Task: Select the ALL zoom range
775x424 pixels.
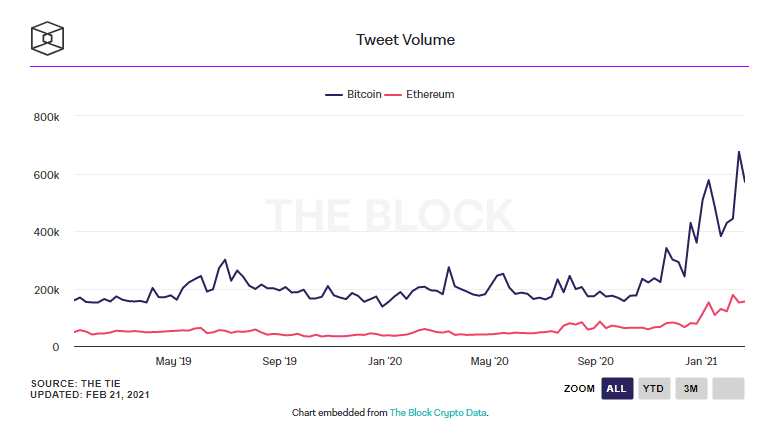Action: [x=617, y=388]
